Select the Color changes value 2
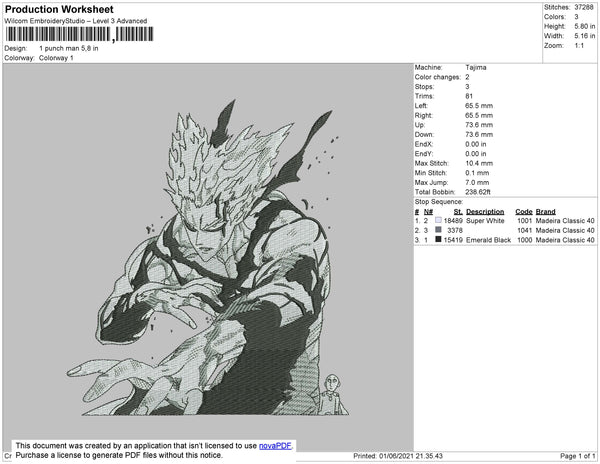The image size is (600, 464). (467, 77)
